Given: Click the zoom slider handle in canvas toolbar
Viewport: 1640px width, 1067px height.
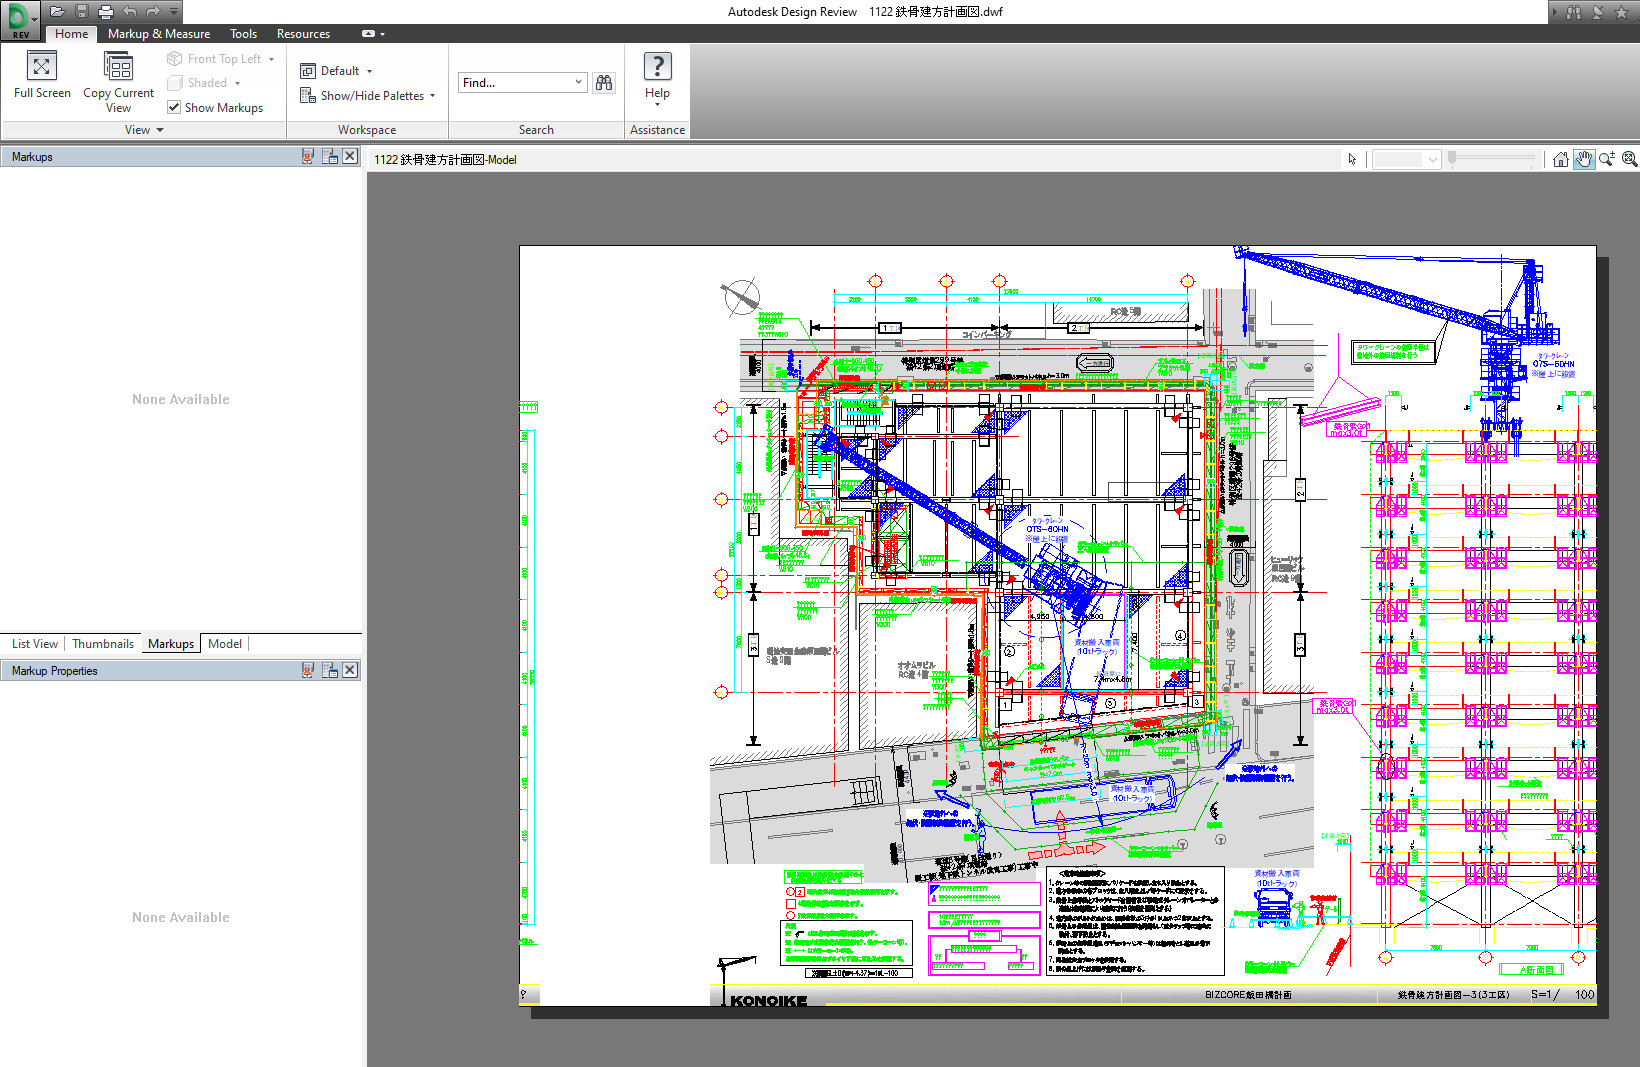Looking at the screenshot, I should [x=1452, y=157].
